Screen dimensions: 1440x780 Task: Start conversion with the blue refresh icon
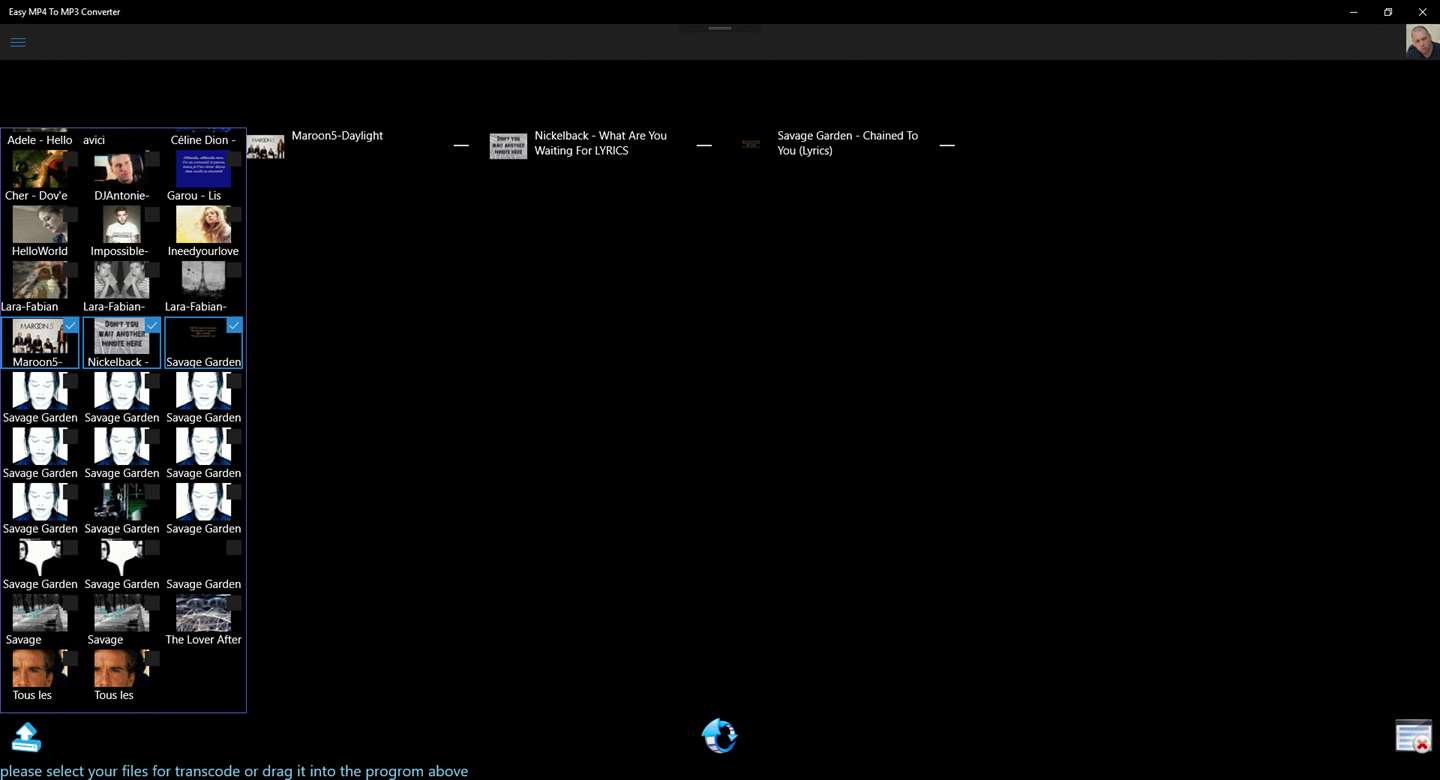click(719, 735)
